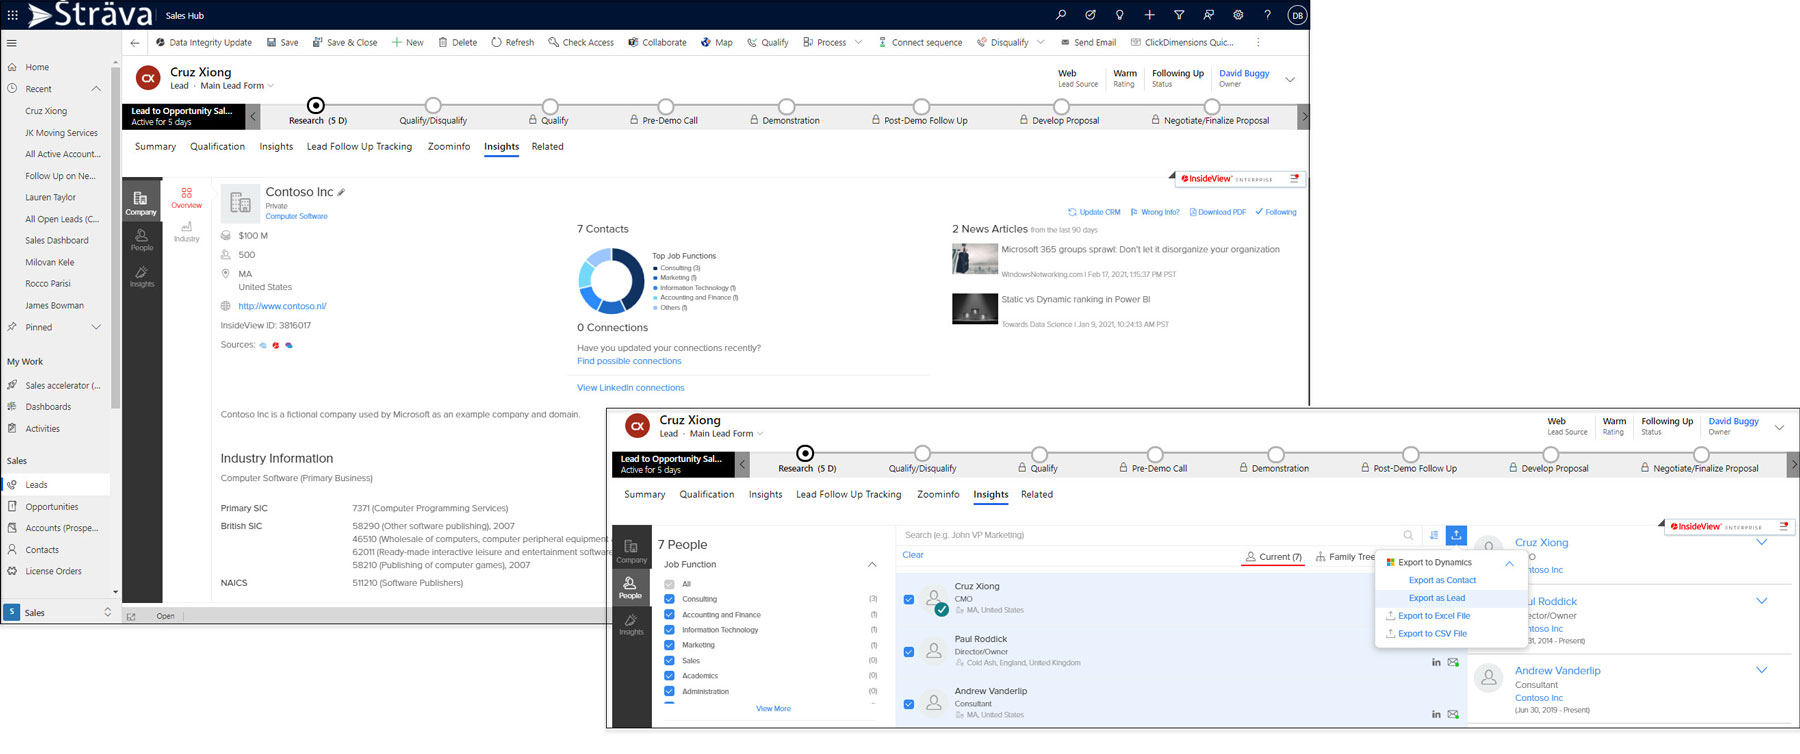Uncheck the Information Technology job function
The height and width of the screenshot is (754, 1800).
pyautogui.click(x=670, y=630)
